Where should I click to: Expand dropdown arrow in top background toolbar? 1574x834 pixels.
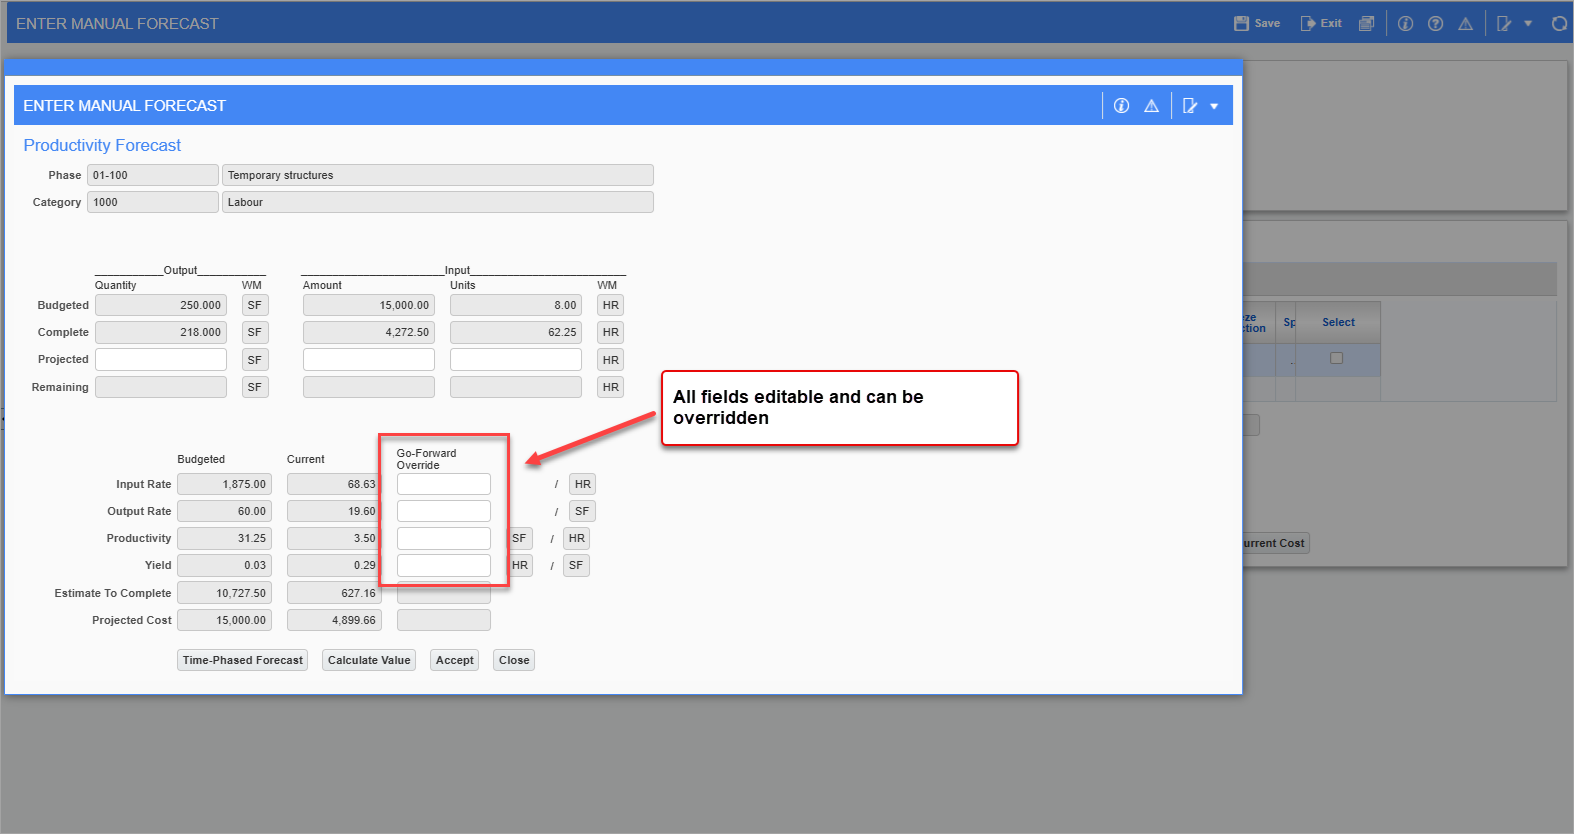tap(1528, 23)
